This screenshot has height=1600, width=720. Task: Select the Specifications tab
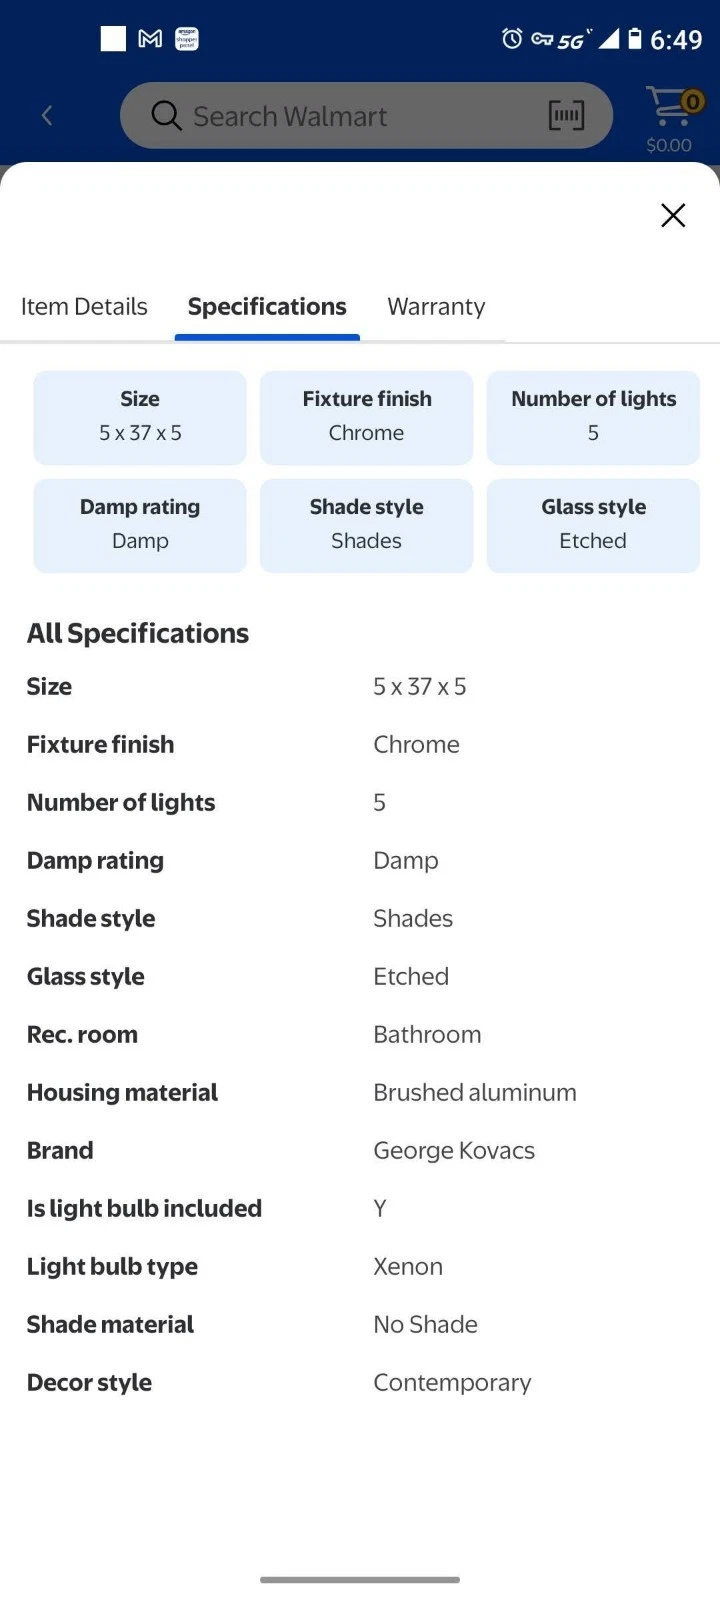click(x=267, y=307)
